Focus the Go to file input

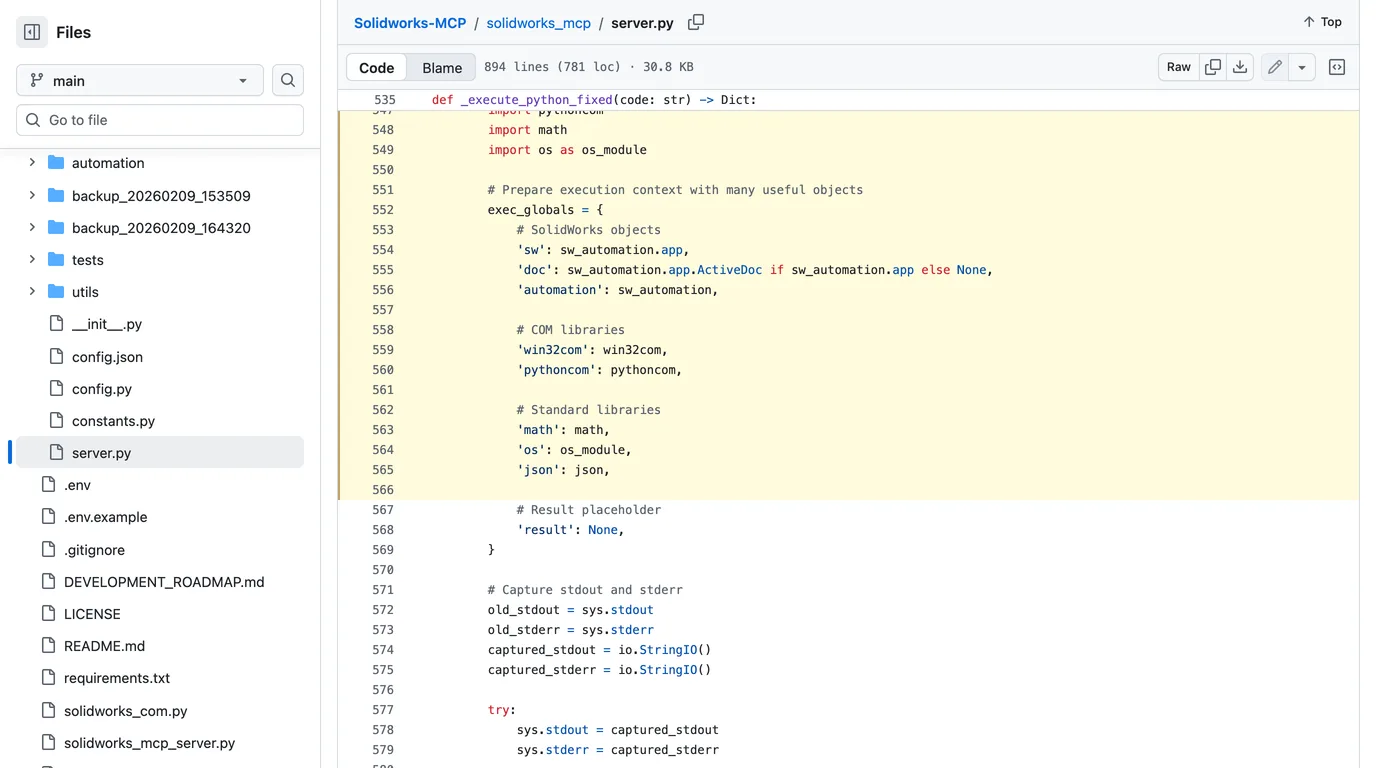[160, 120]
